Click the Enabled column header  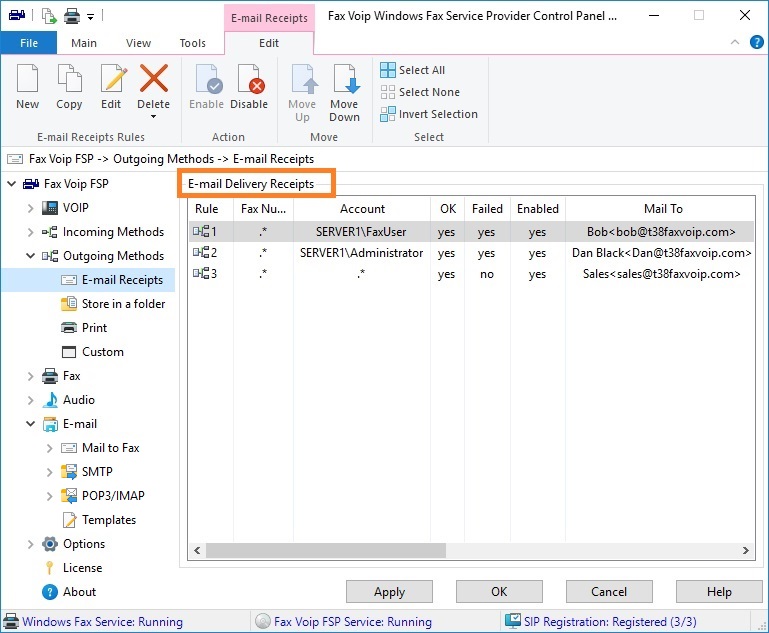click(x=538, y=209)
